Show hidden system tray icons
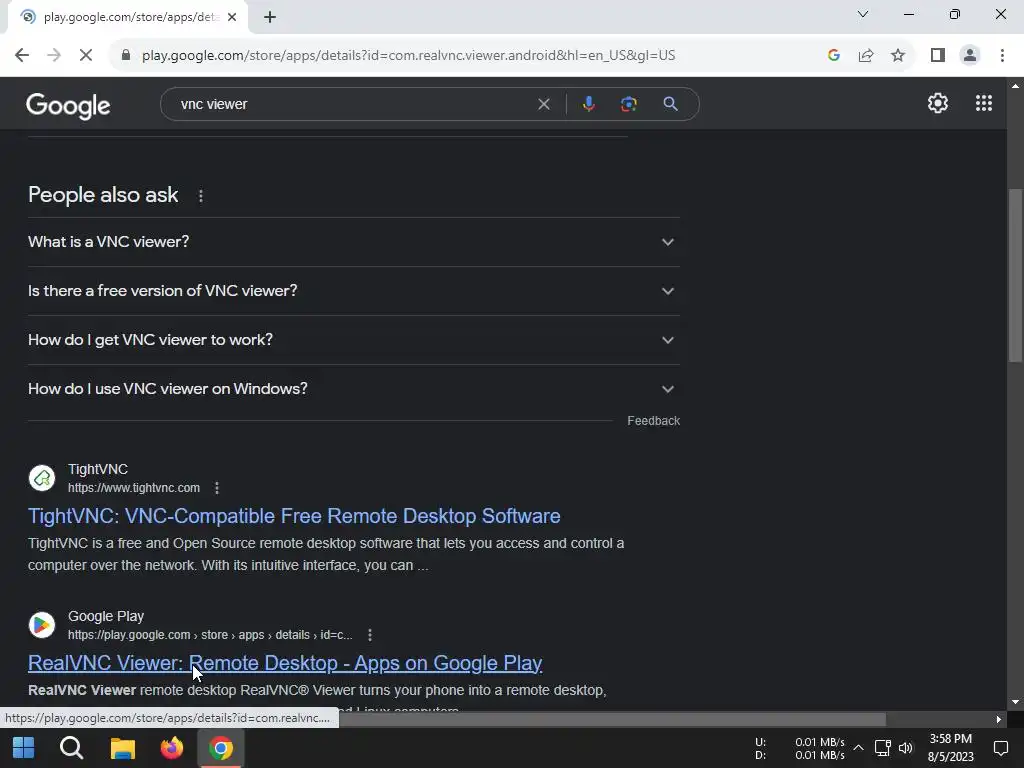This screenshot has width=1024, height=768. pyautogui.click(x=859, y=748)
